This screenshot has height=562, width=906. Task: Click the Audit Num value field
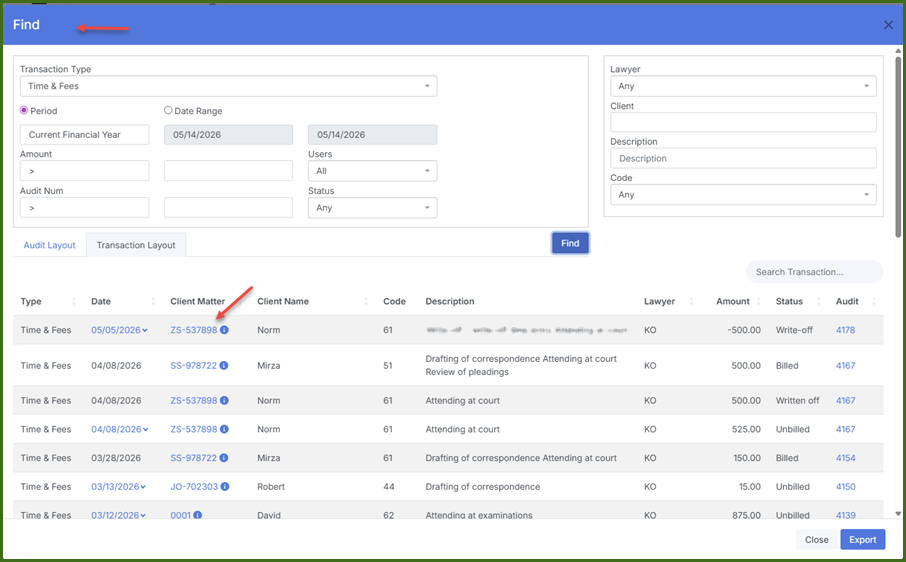(x=228, y=208)
